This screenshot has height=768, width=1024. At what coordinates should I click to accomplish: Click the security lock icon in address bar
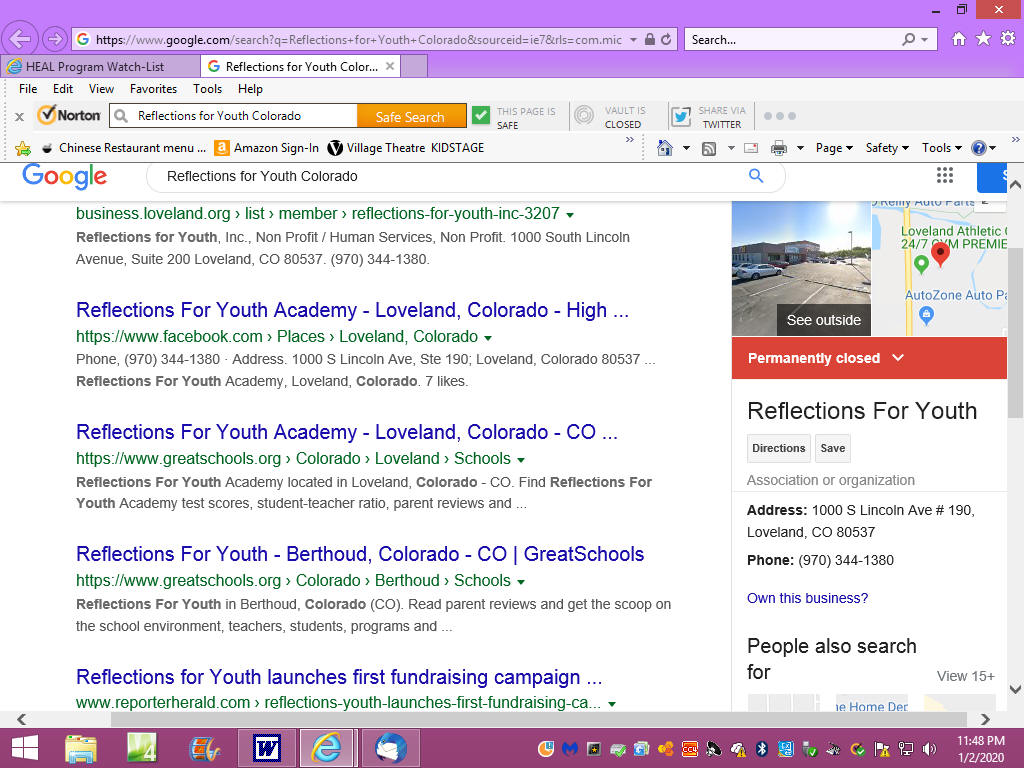(650, 39)
